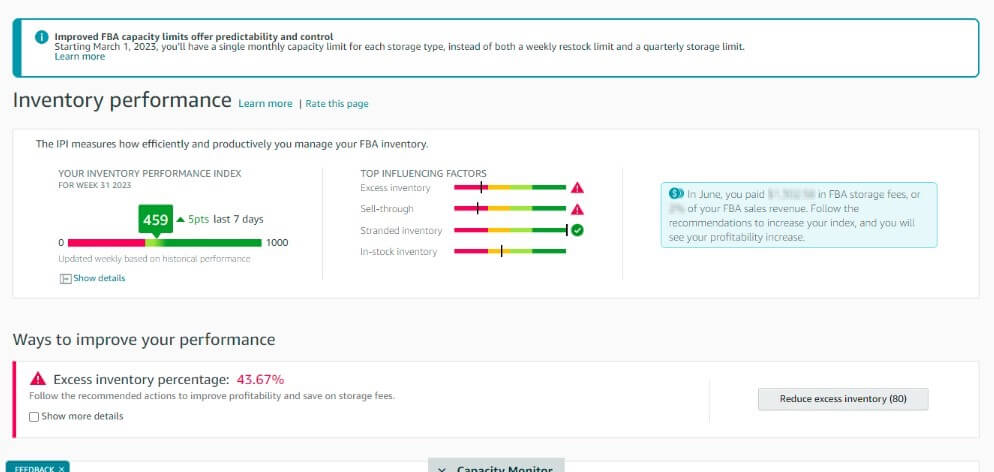Click the info icon in the FBA banner

tap(42, 37)
